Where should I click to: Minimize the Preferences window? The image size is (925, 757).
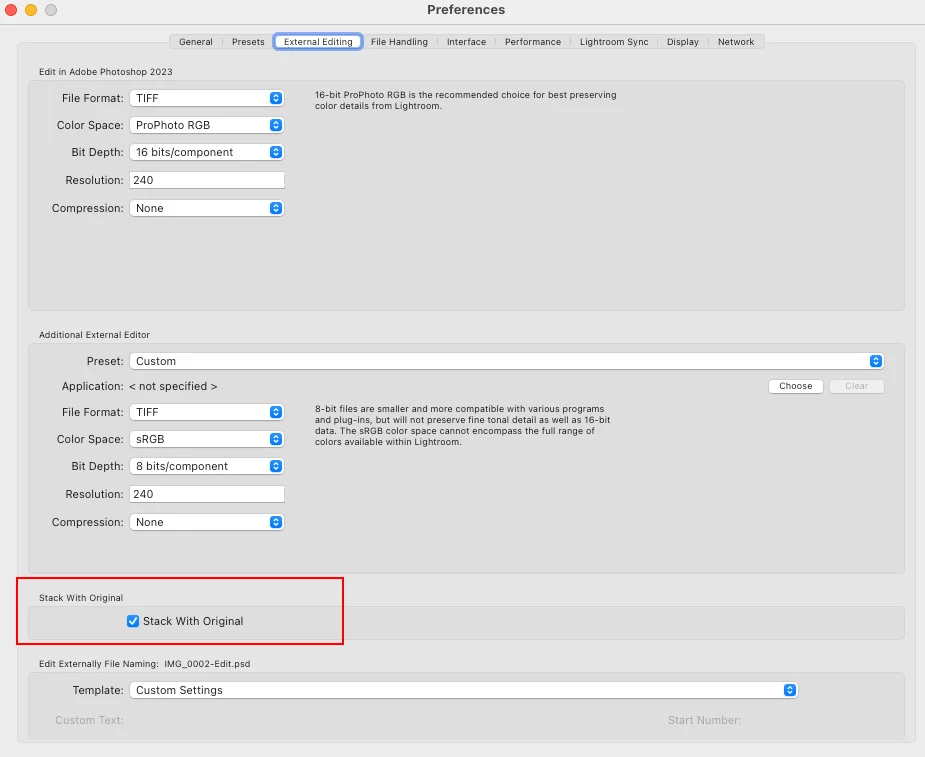click(31, 9)
